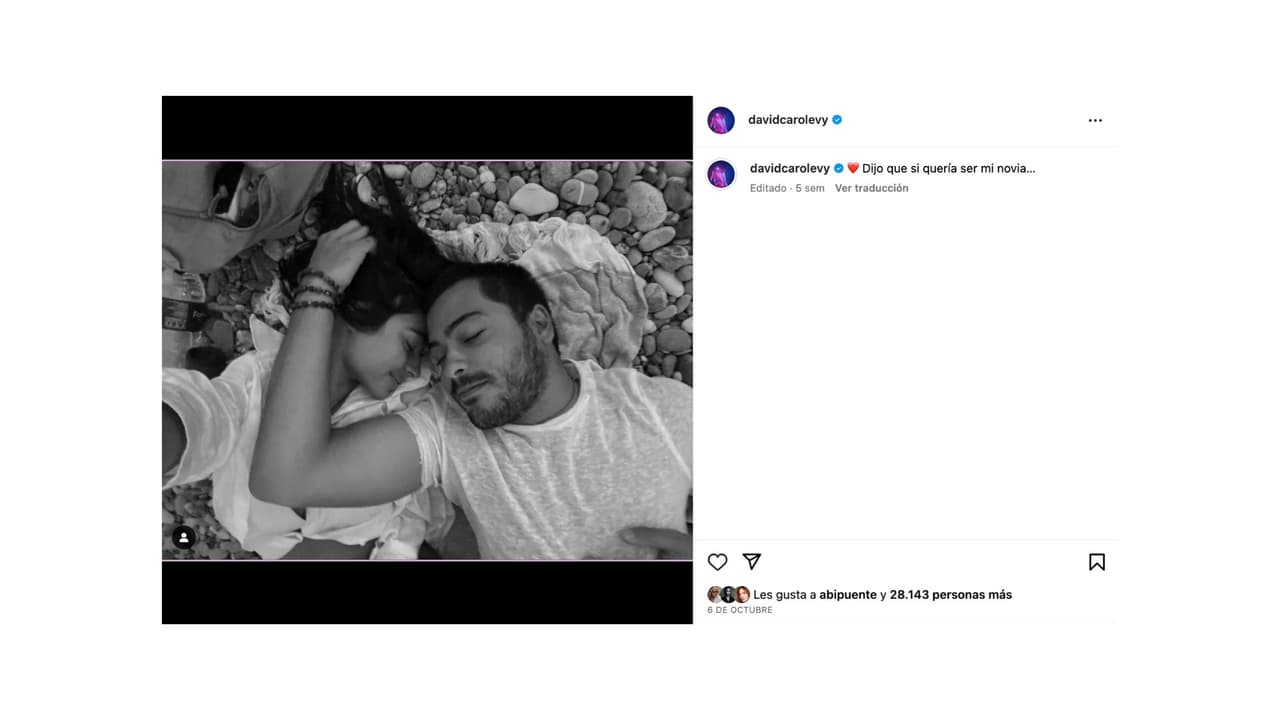Click the '5 sem' caption timestamp
Image resolution: width=1280 pixels, height=720 pixels.
(810, 188)
